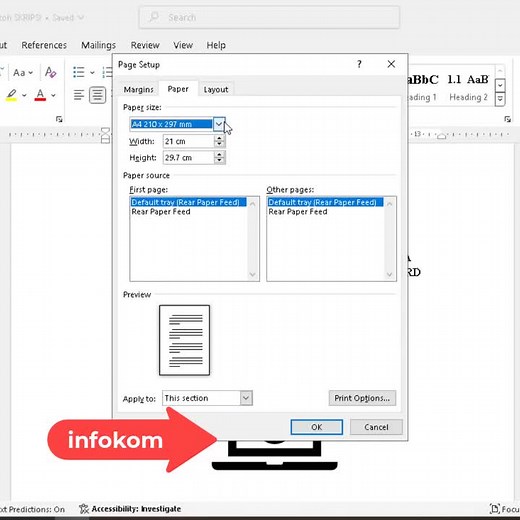Select the justify alignment icon
The height and width of the screenshot is (520, 520).
98,95
